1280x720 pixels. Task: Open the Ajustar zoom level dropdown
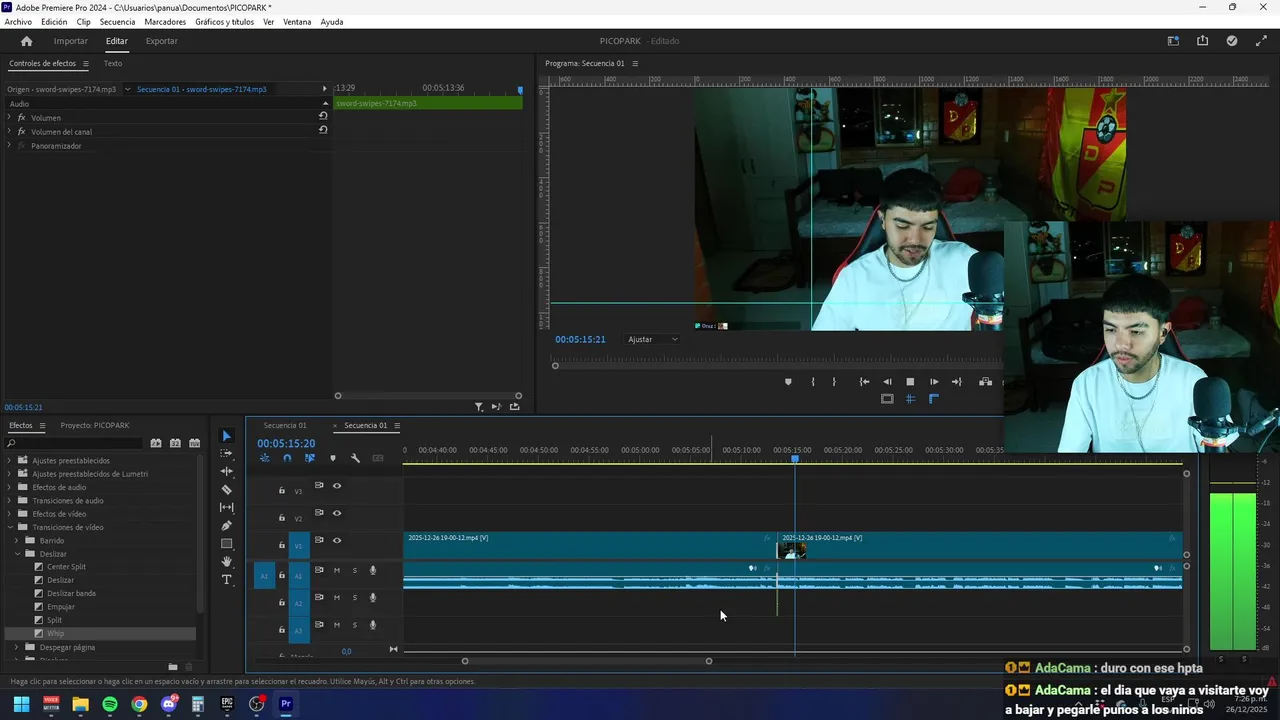click(653, 339)
